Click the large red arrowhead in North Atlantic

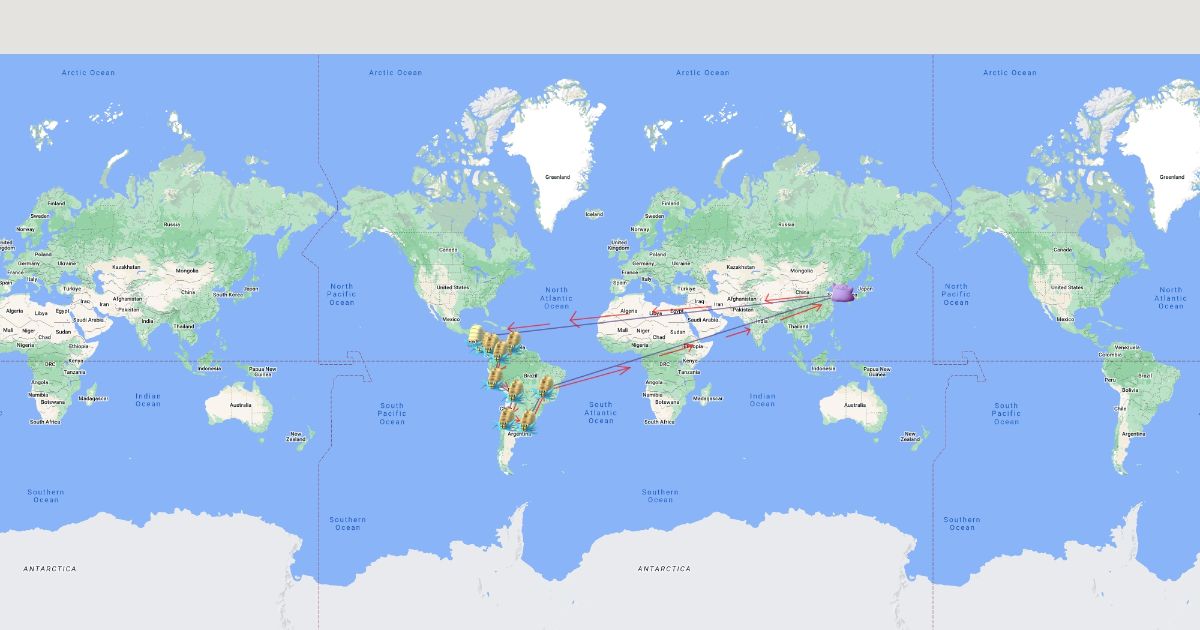click(x=577, y=320)
